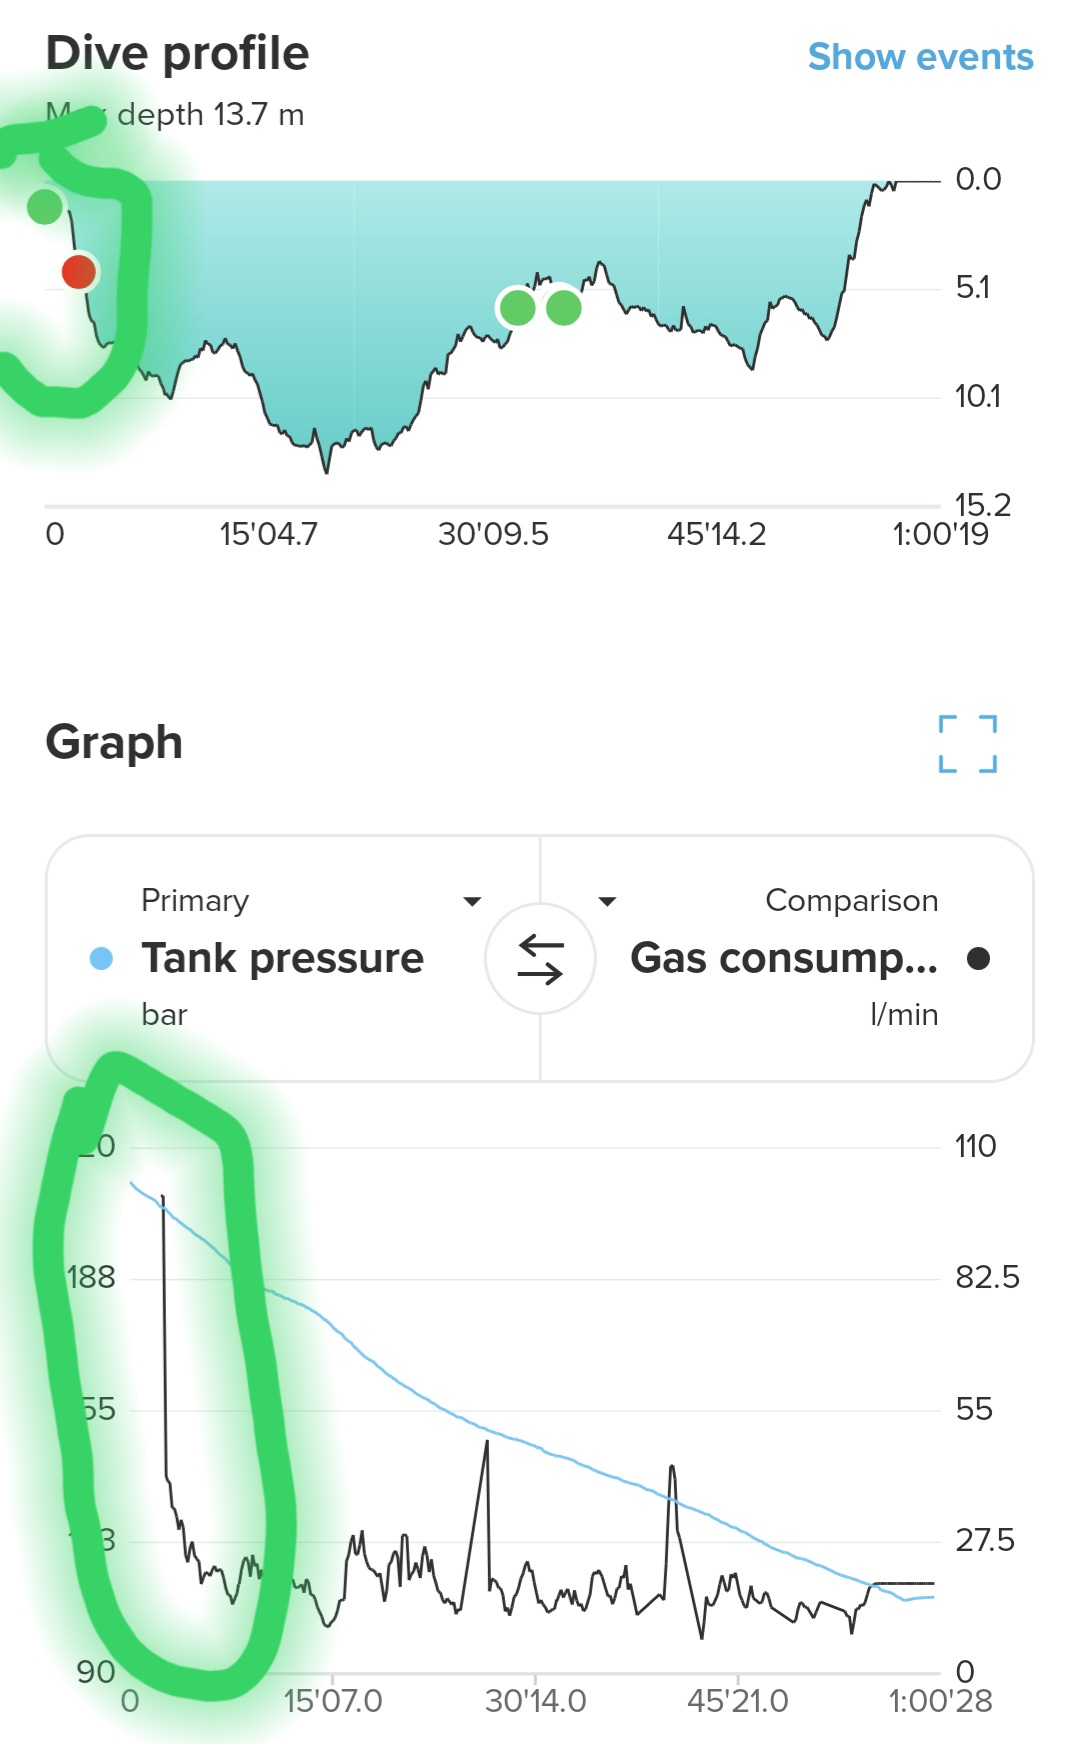Viewport: 1080px width, 1744px height.
Task: Tap the second green marker near 30 minutes
Action: (564, 307)
